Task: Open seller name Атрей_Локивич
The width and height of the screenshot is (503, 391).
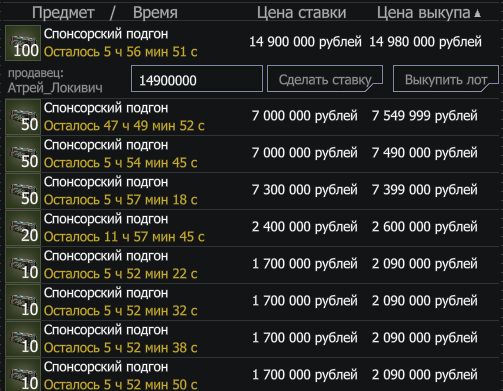Action: pos(55,88)
